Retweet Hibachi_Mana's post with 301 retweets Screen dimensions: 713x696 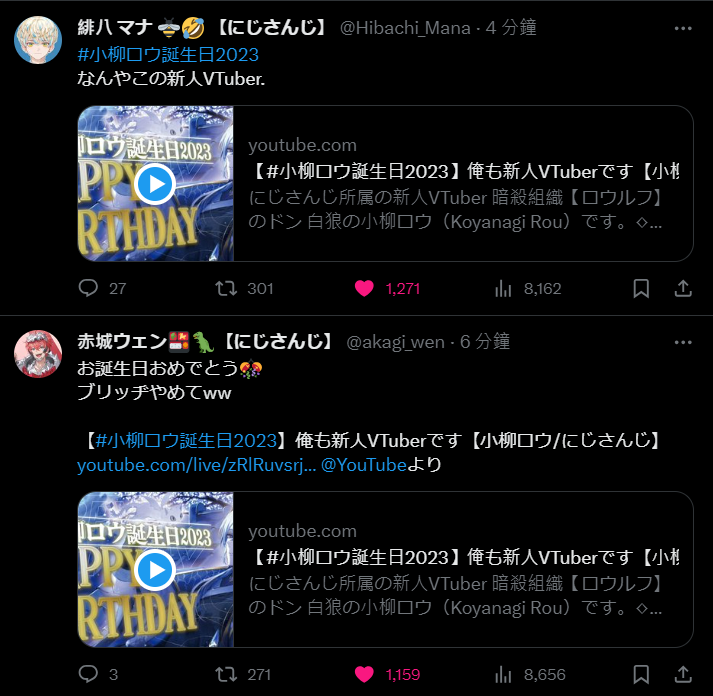pos(226,288)
